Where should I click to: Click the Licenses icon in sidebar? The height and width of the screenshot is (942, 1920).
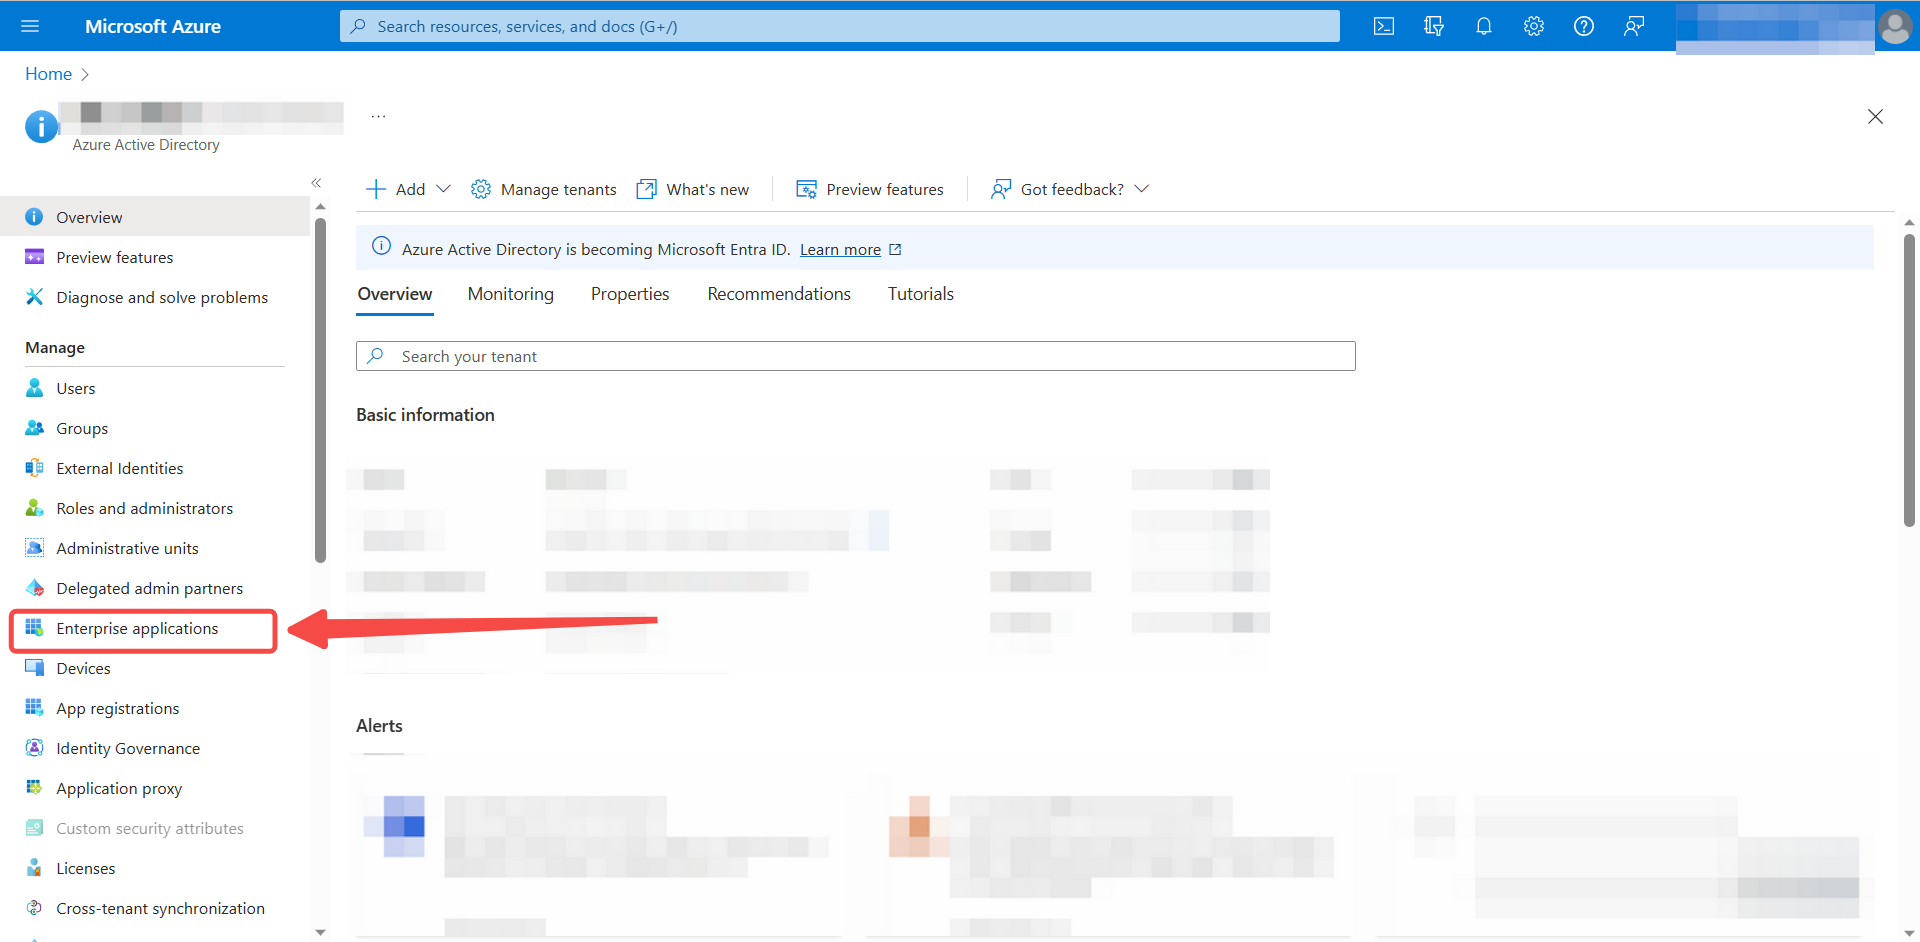(35, 868)
